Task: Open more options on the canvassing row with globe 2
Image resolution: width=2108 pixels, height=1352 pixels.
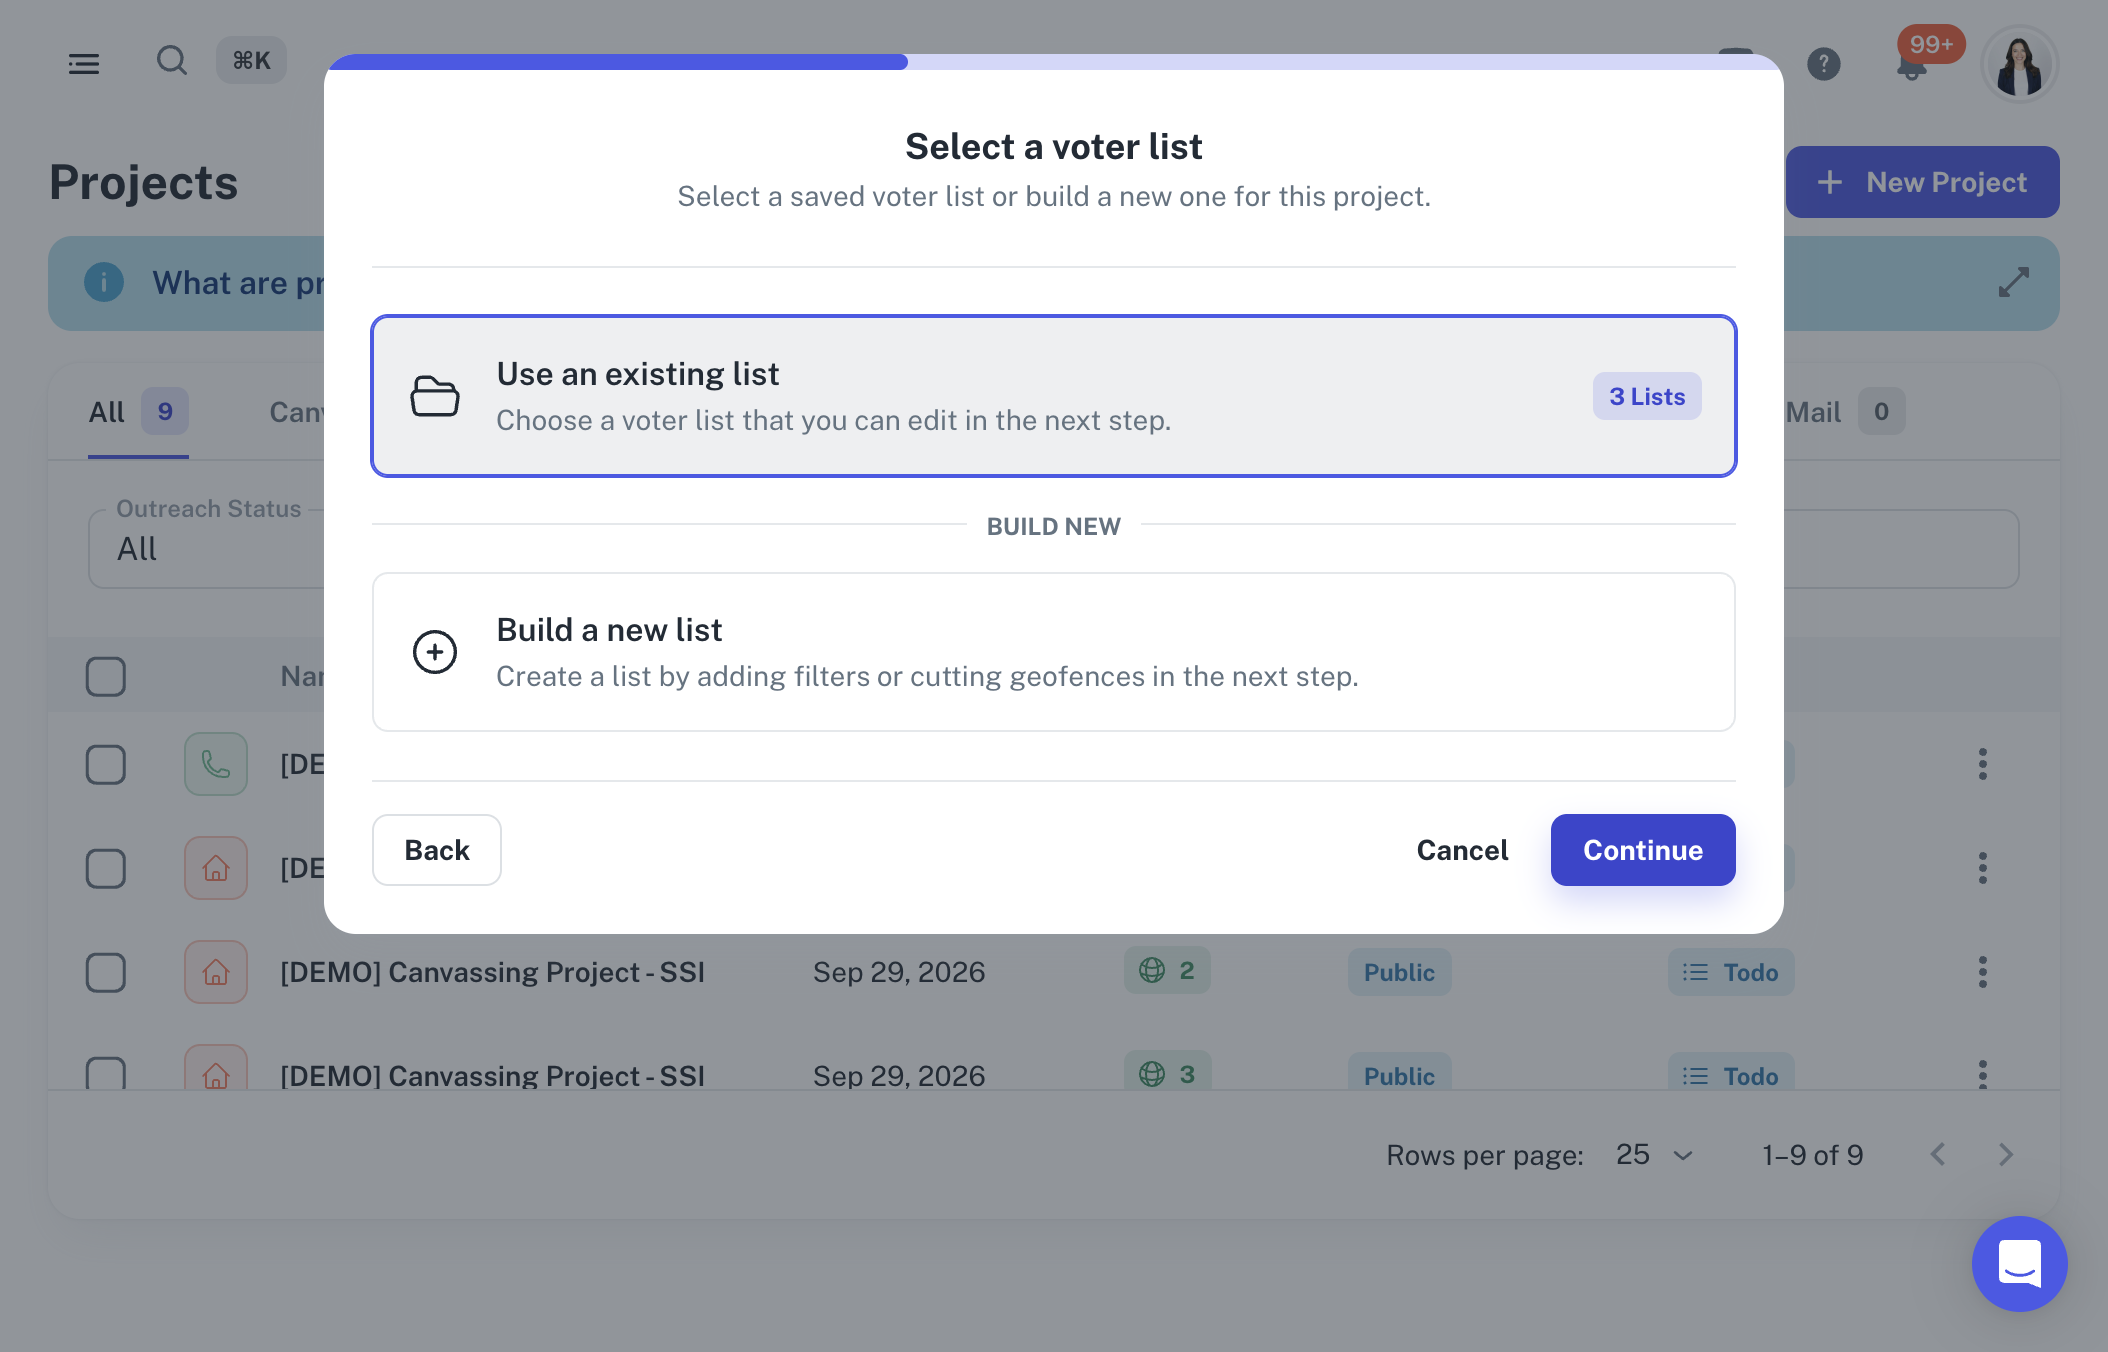Action: pos(1982,972)
